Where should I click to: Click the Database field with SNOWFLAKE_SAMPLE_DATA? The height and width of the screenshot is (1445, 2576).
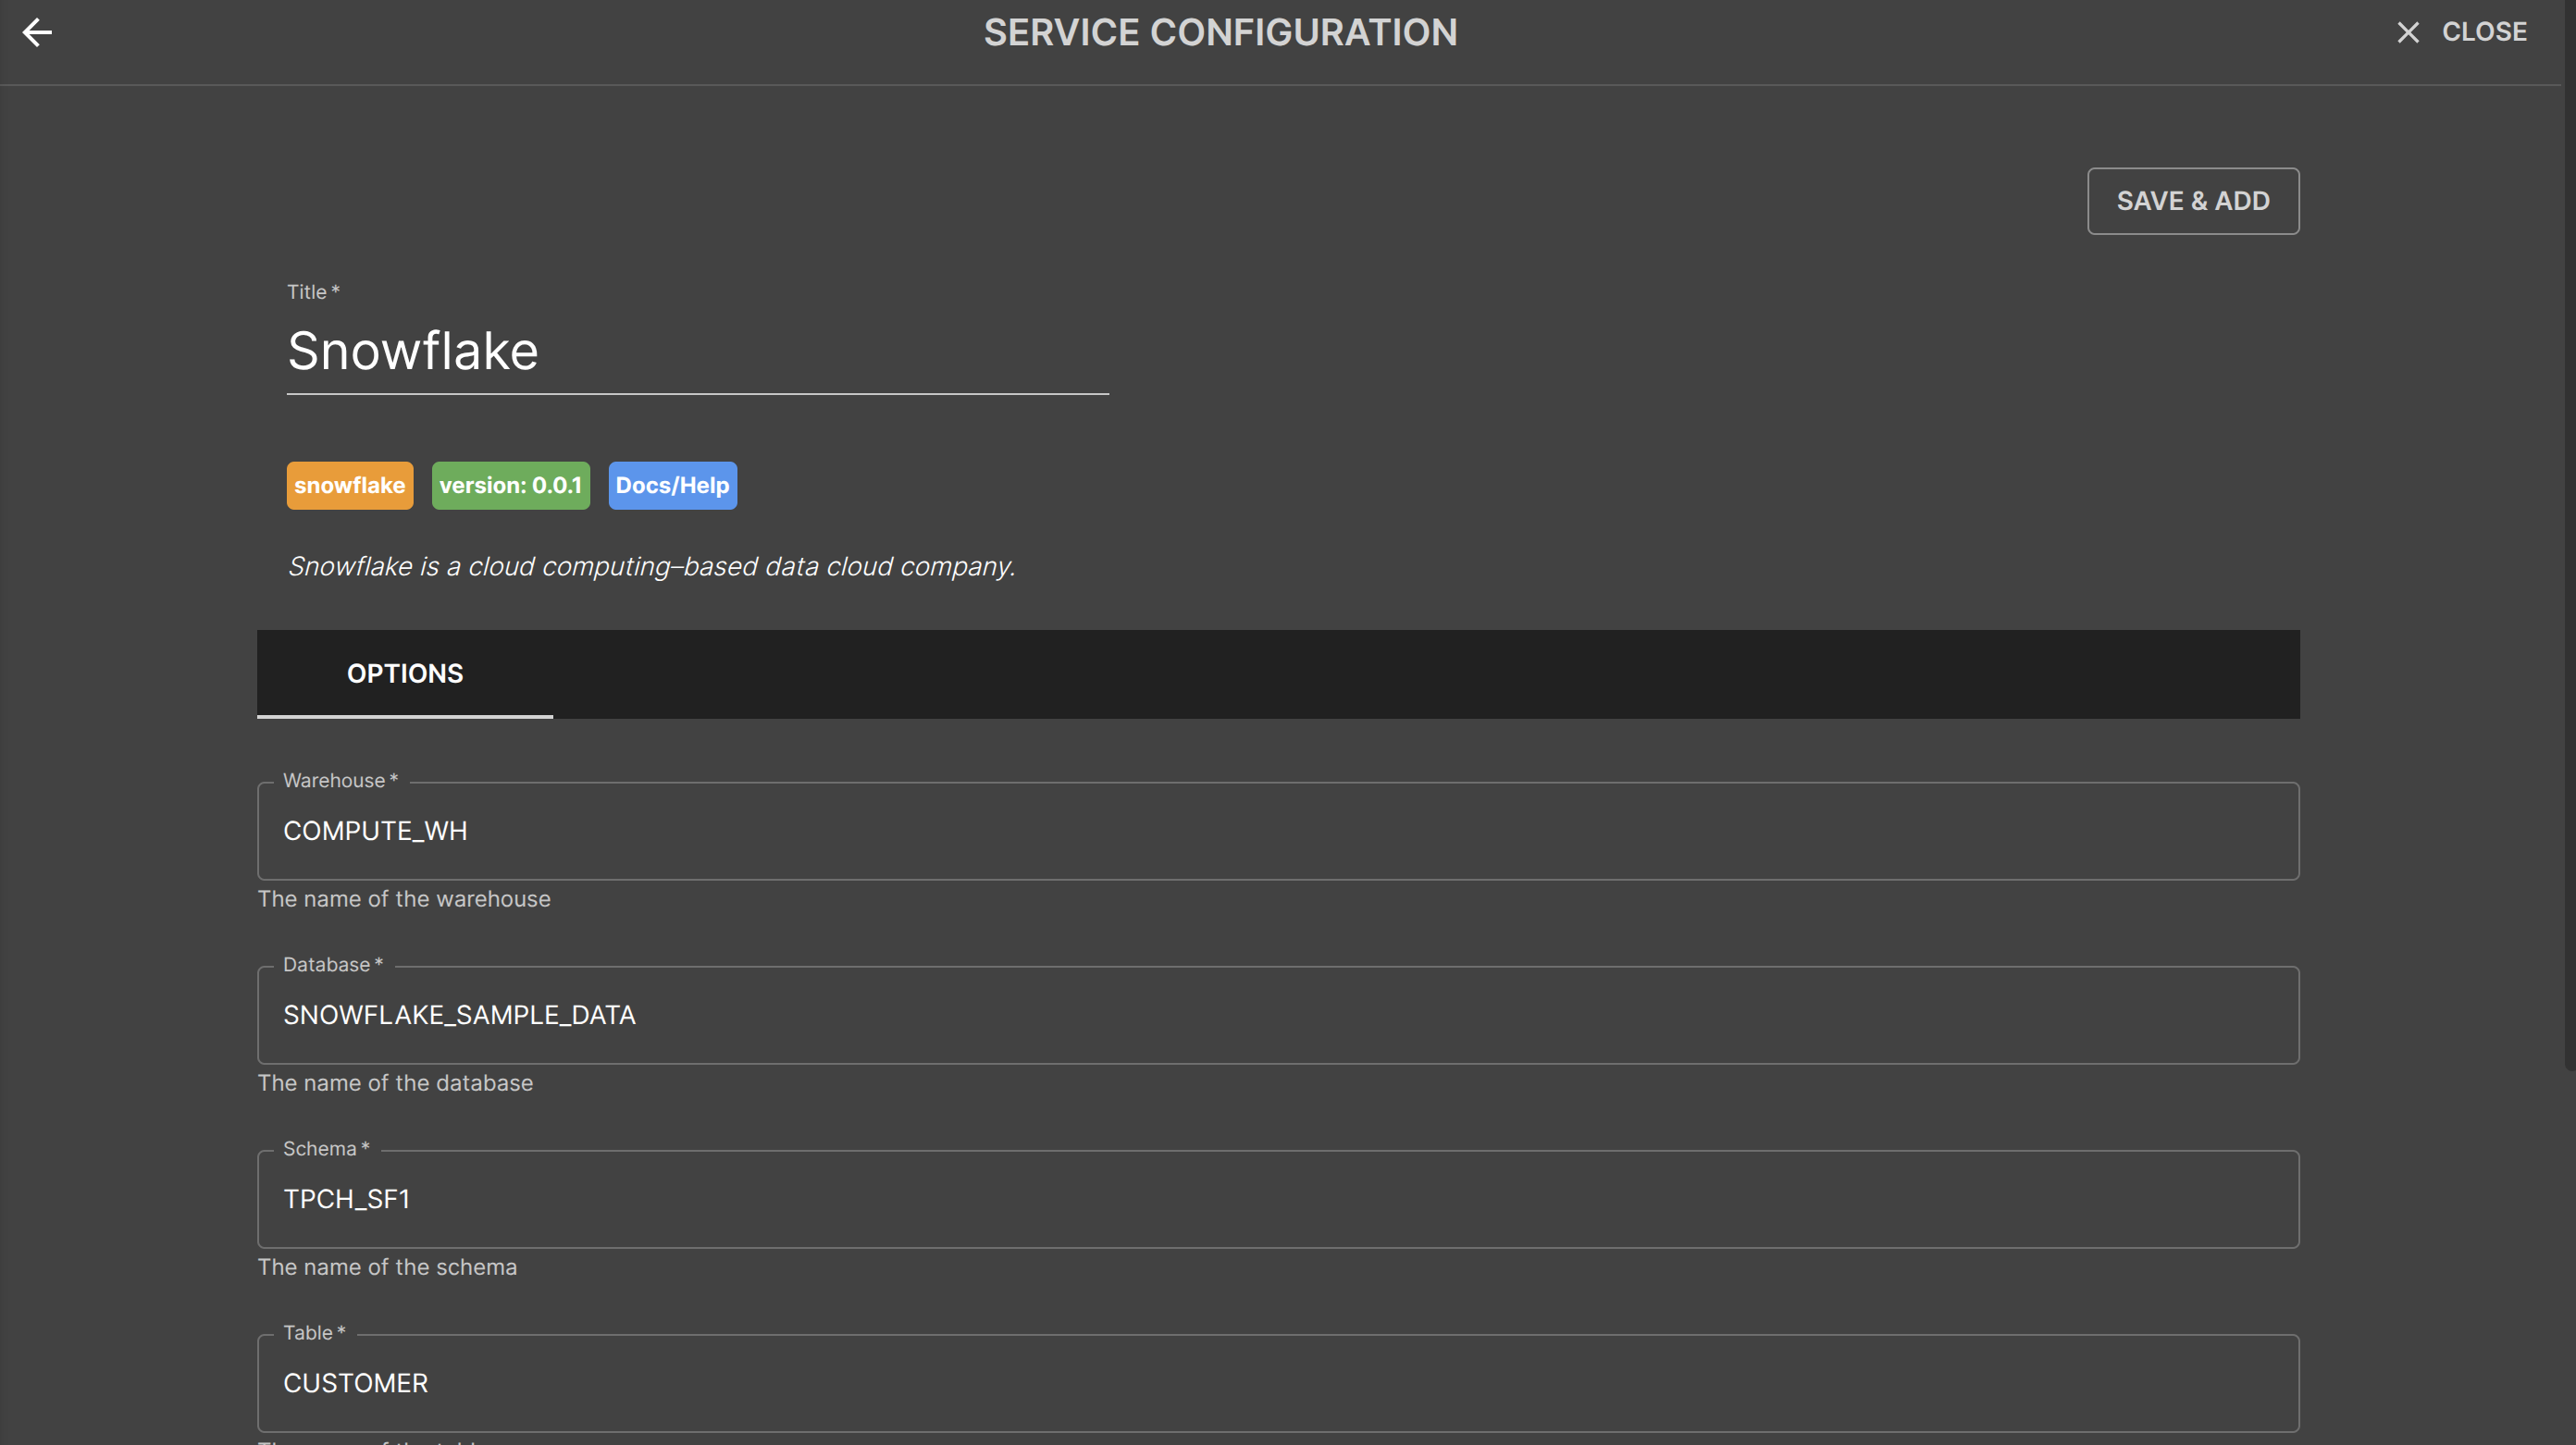coord(1278,1015)
